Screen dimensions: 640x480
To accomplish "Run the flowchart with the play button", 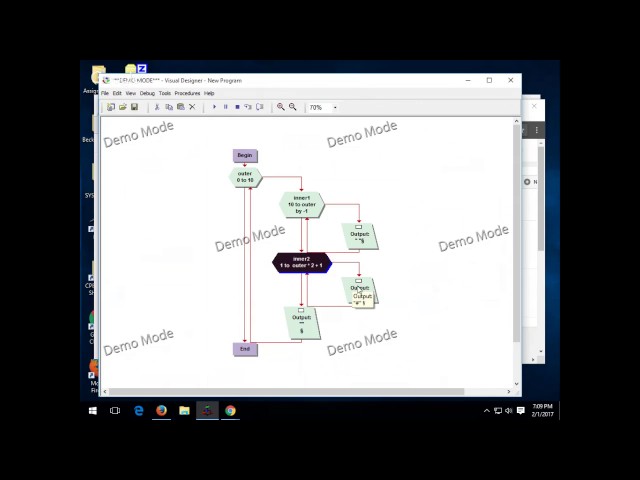I will coord(214,107).
